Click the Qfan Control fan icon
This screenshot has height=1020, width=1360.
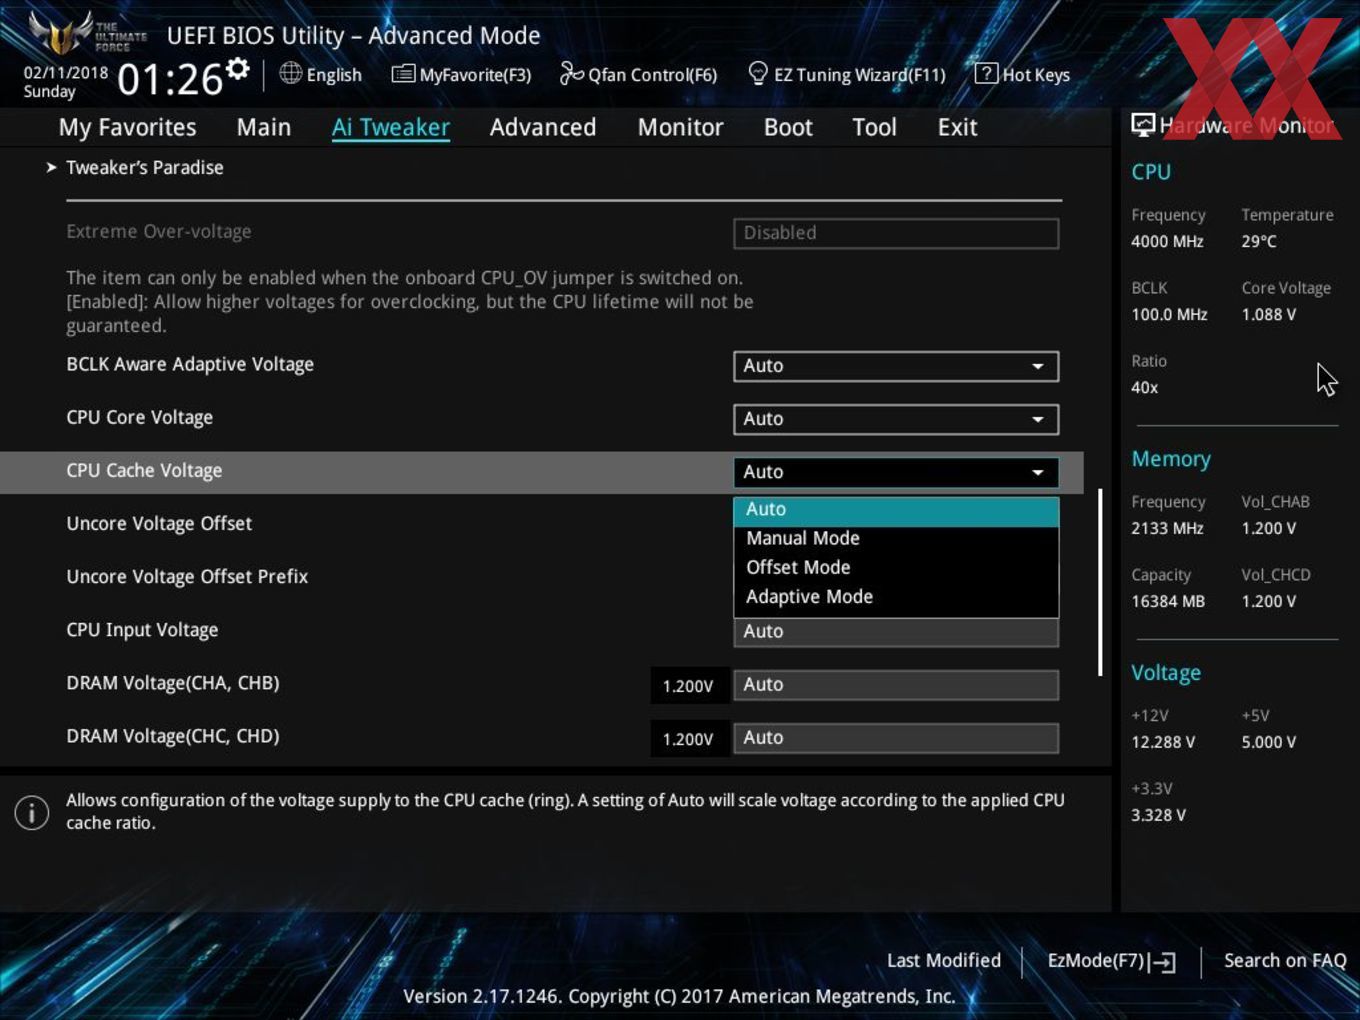point(571,73)
